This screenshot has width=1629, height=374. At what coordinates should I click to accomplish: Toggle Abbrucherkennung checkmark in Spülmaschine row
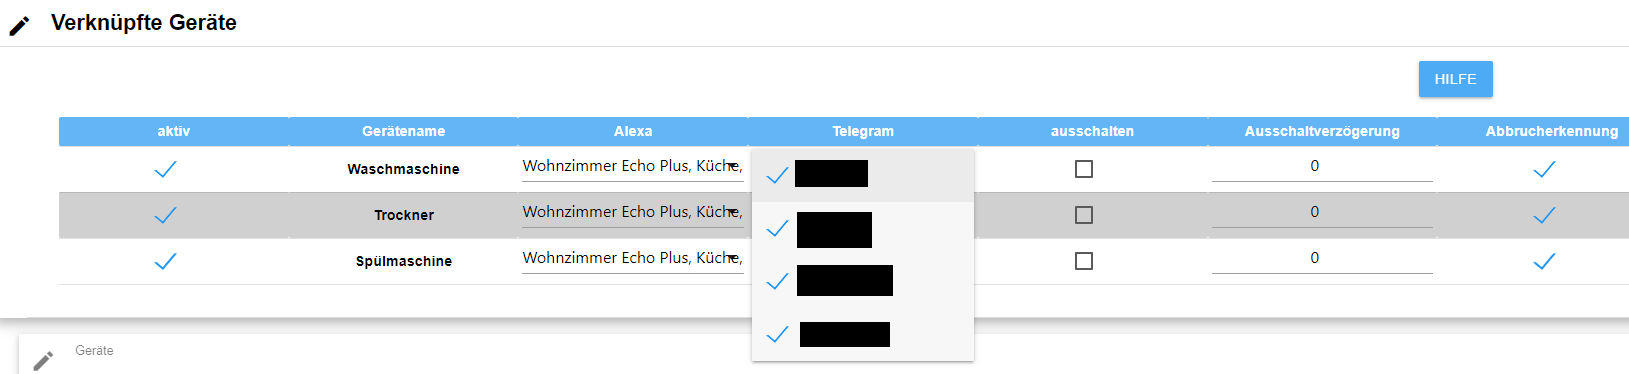coord(1544,261)
